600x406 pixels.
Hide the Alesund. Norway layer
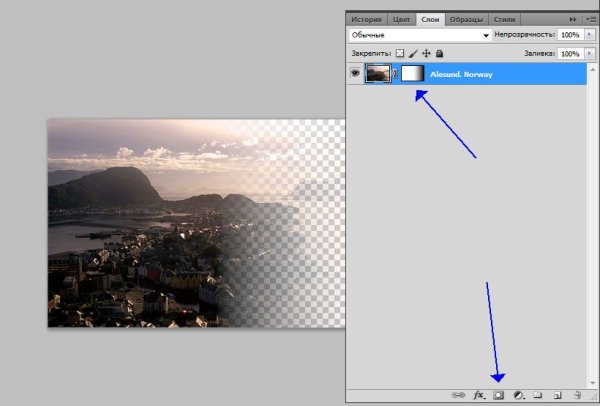pyautogui.click(x=355, y=74)
